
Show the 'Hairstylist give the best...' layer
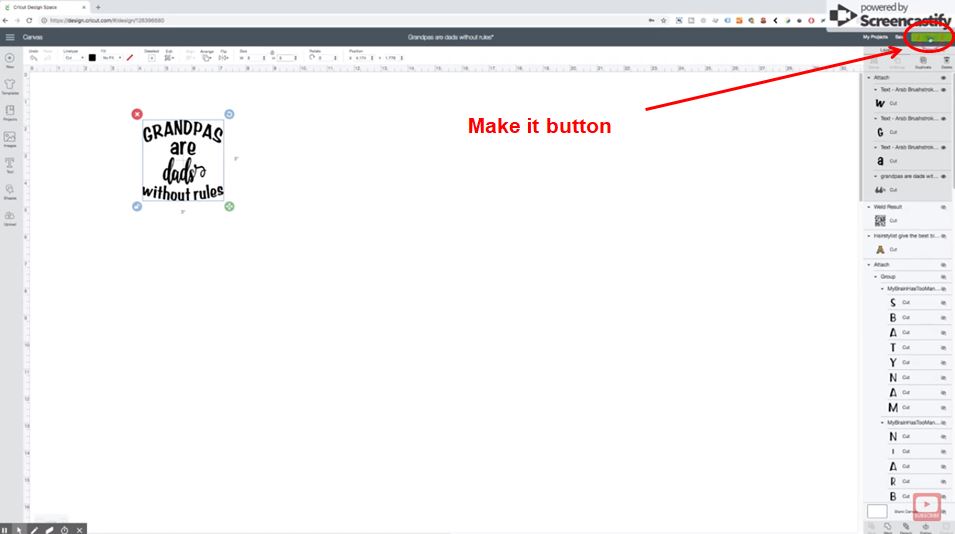[x=943, y=236]
